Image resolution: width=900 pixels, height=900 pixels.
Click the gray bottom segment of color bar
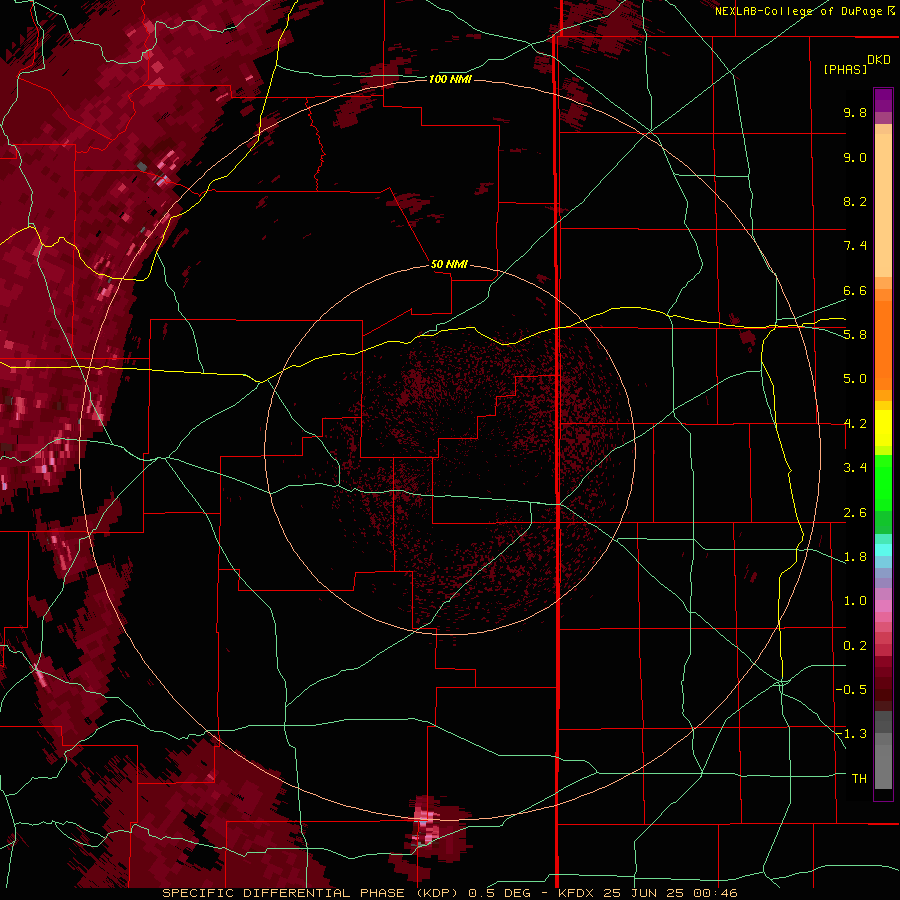pos(883,752)
